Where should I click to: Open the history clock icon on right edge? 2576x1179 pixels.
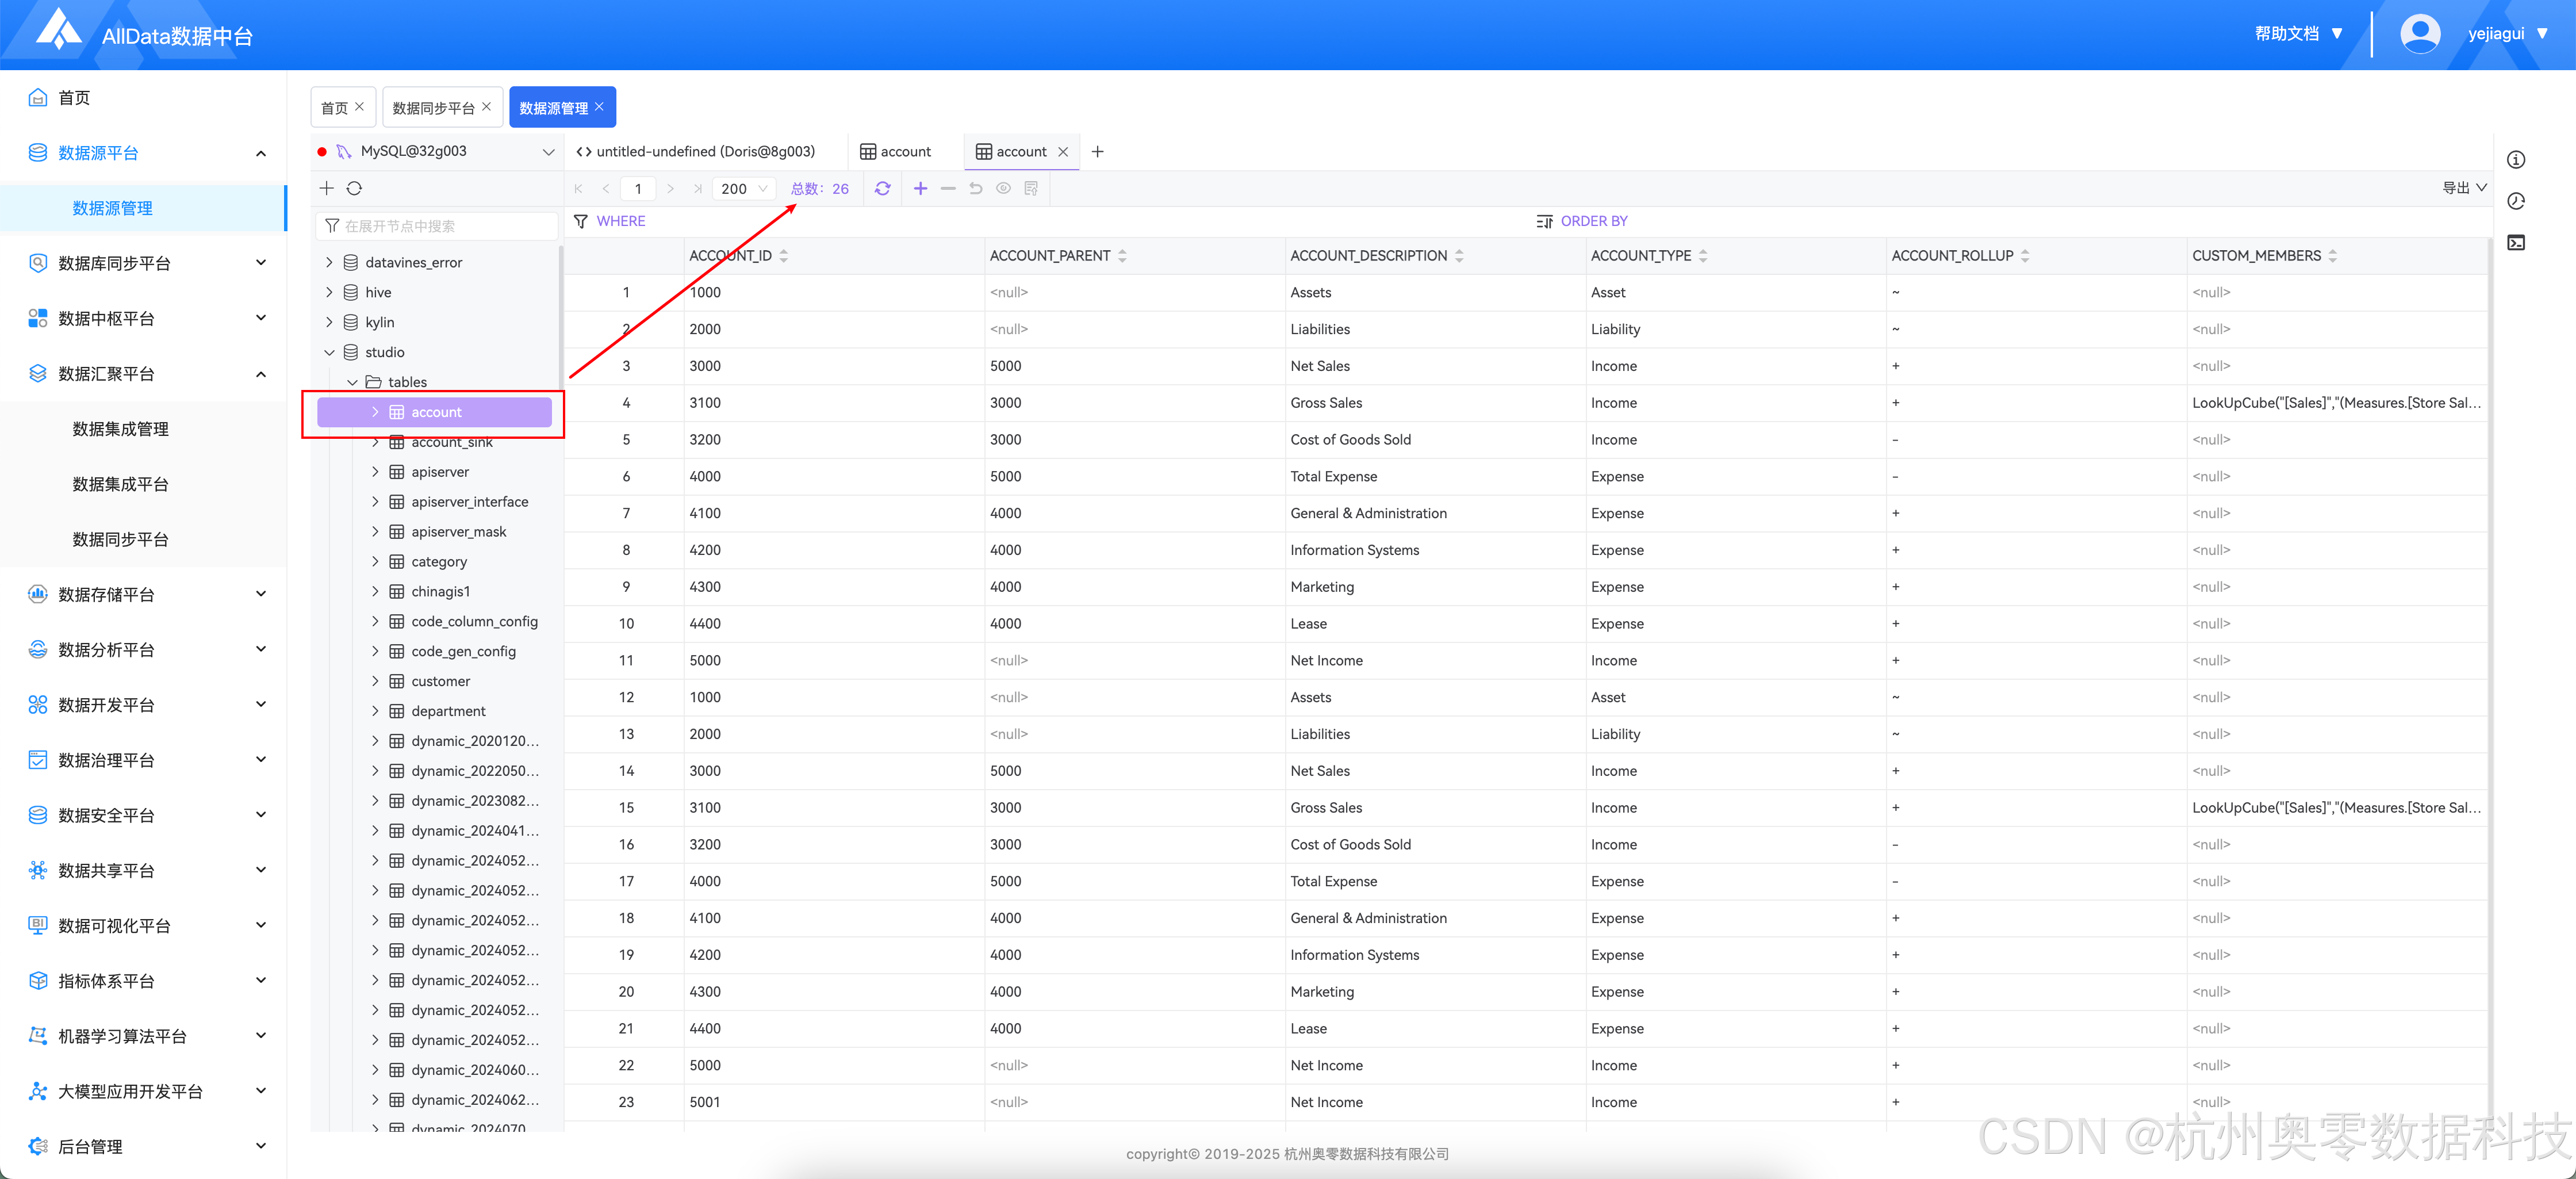2516,201
